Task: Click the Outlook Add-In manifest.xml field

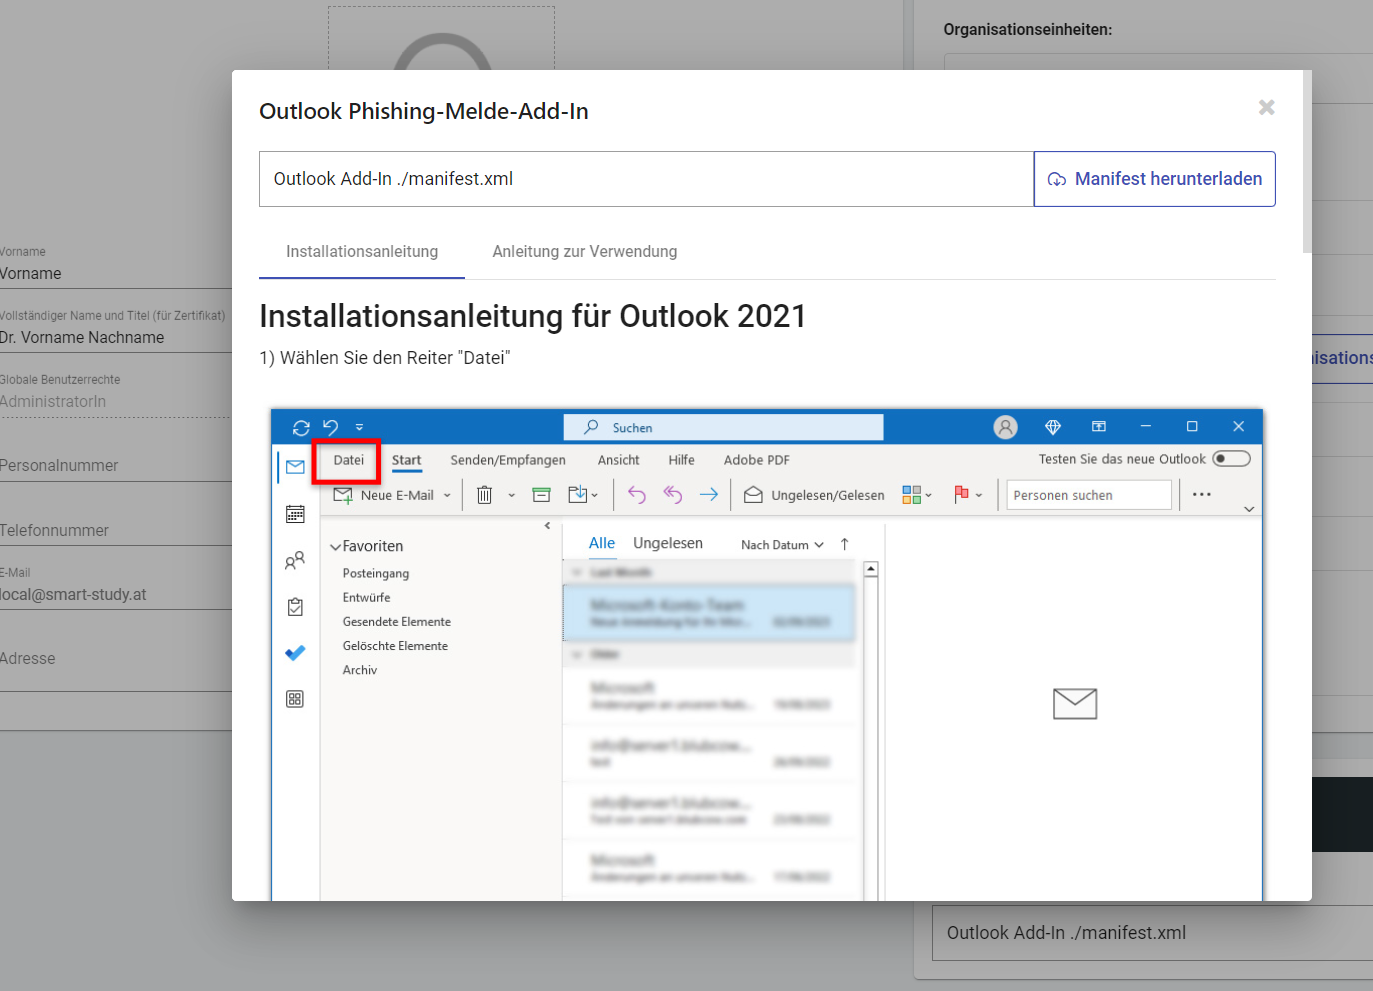Action: pyautogui.click(x=645, y=179)
